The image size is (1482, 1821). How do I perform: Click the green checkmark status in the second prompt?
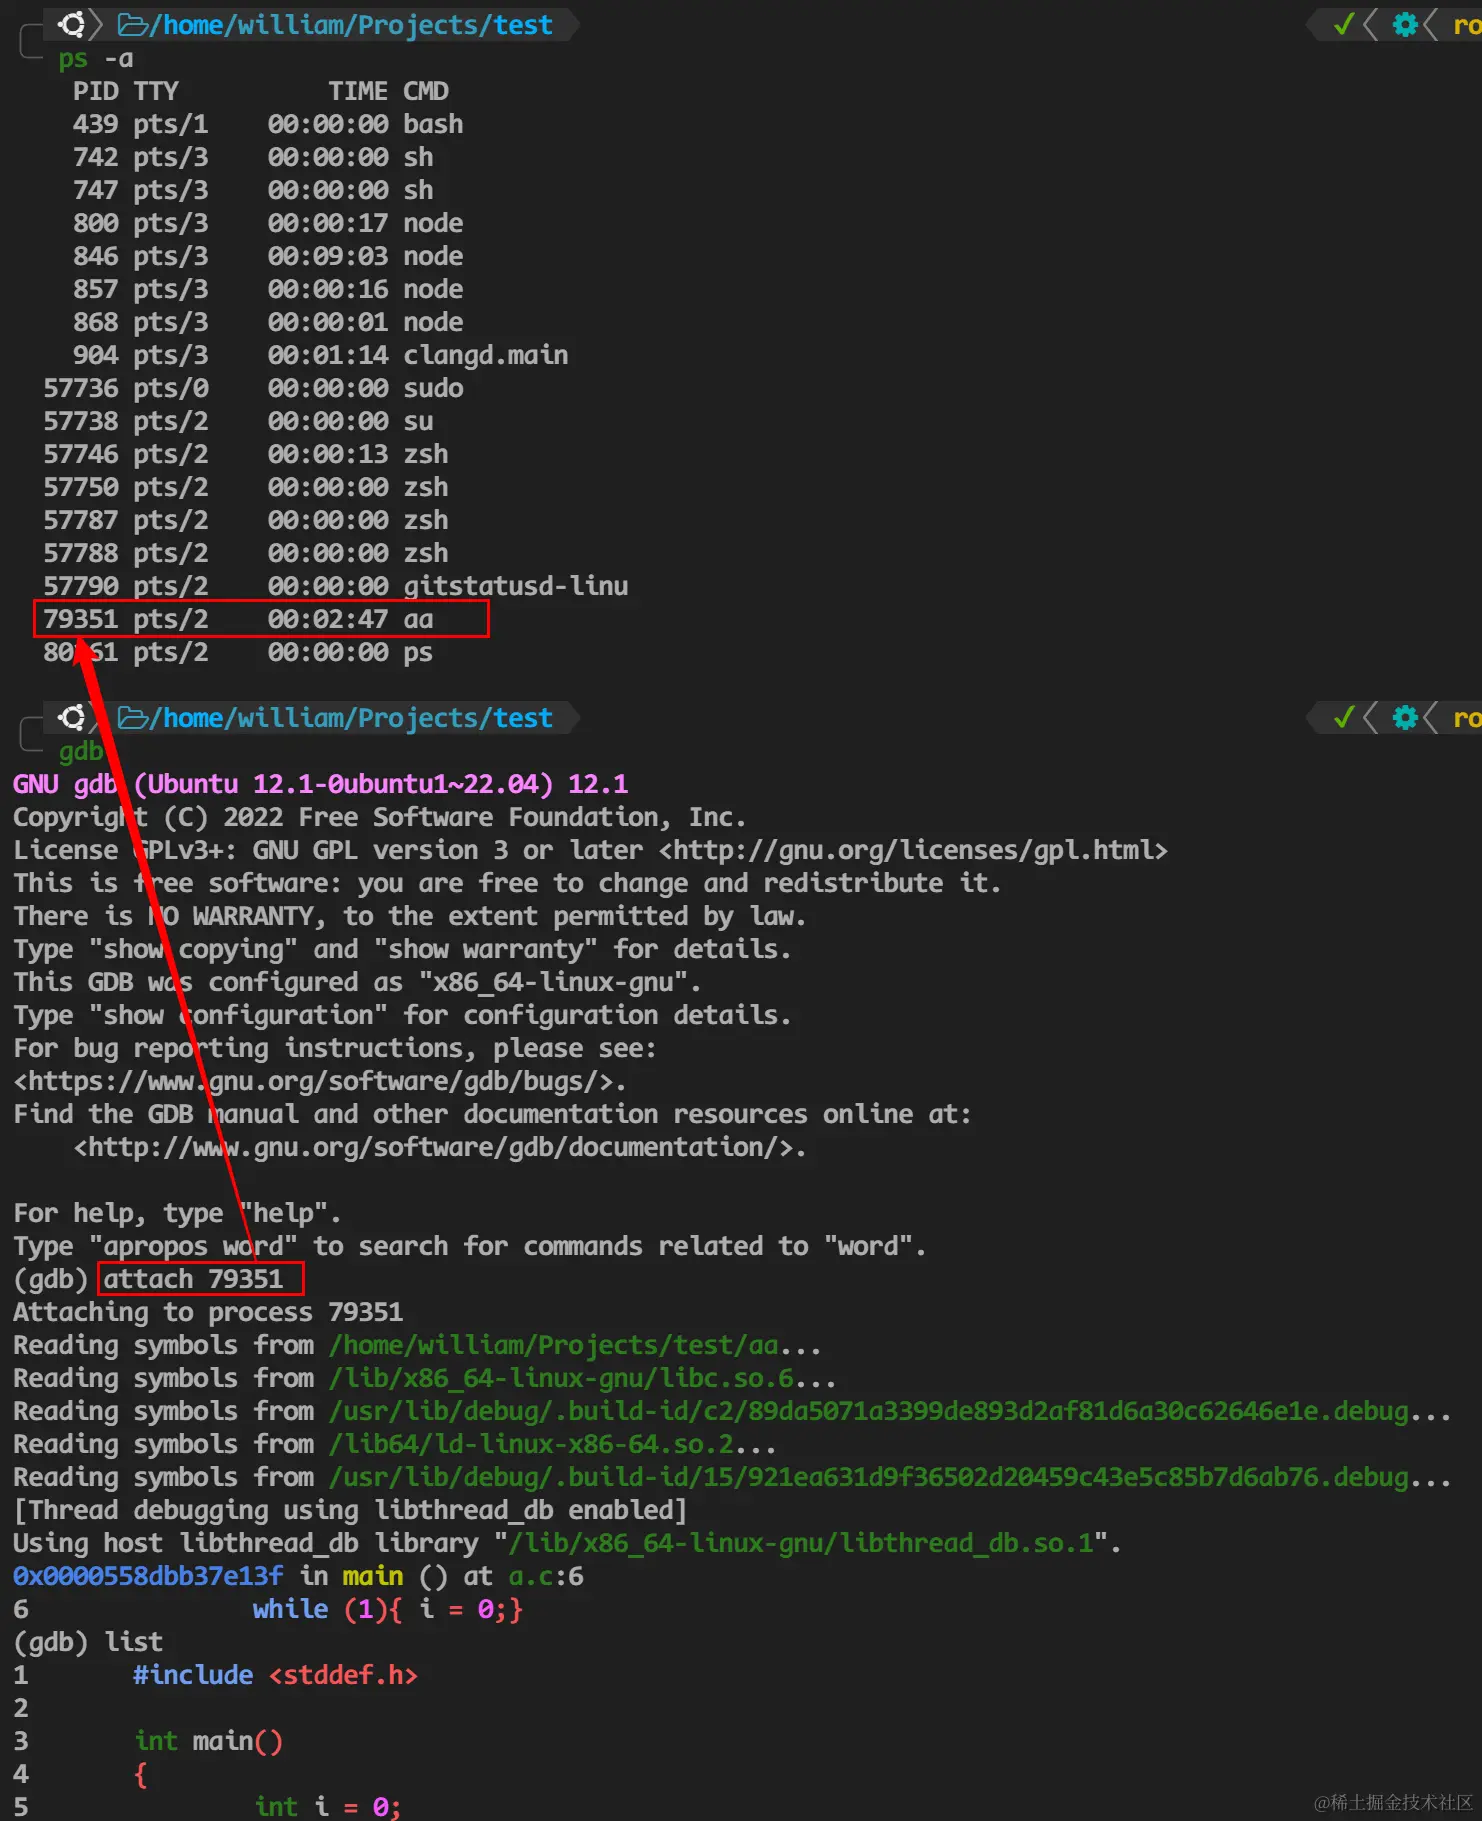(1344, 717)
